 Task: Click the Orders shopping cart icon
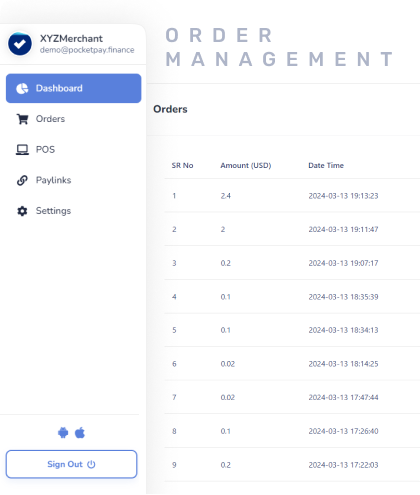coord(22,119)
